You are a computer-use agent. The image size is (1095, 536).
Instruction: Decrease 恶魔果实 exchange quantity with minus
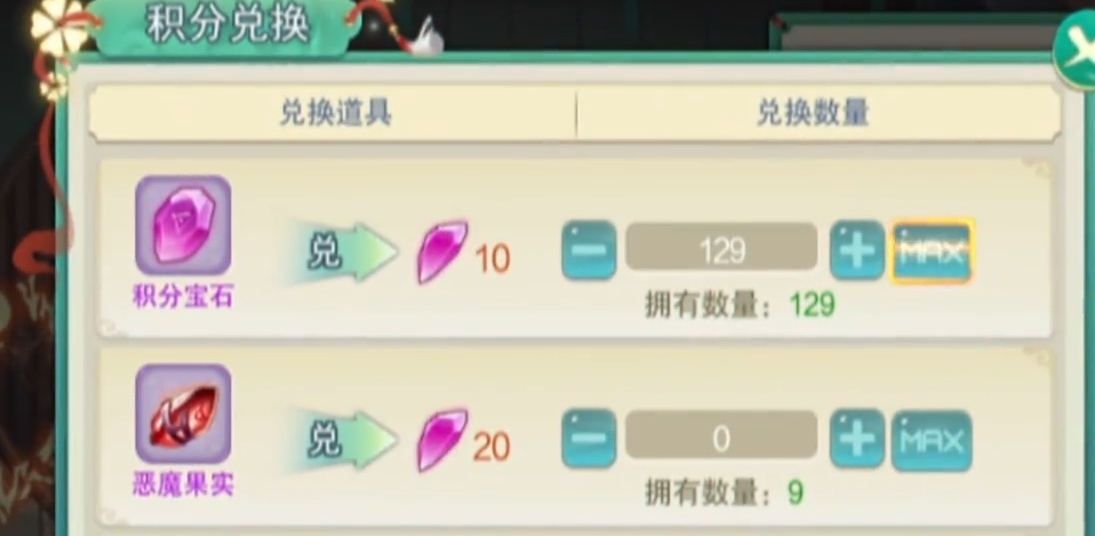point(589,438)
